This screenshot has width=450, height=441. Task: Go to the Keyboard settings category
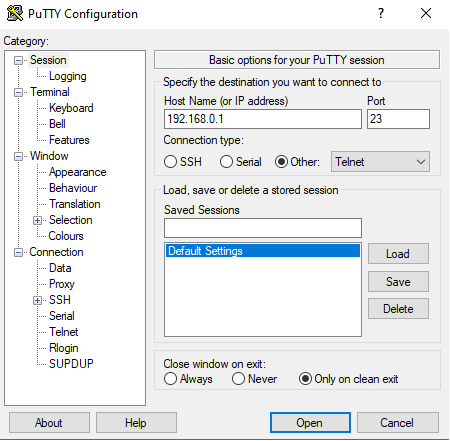coord(71,108)
